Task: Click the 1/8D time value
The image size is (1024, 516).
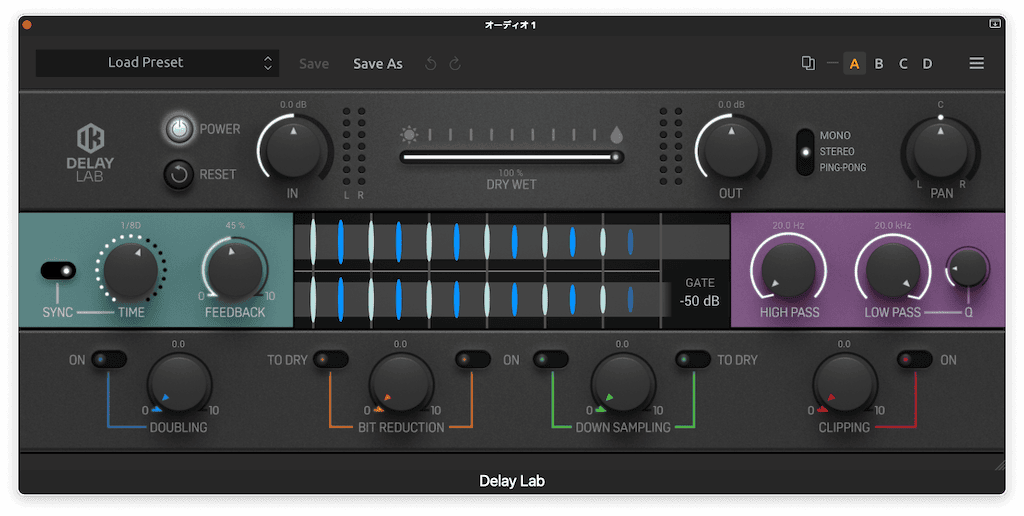Action: click(x=131, y=225)
